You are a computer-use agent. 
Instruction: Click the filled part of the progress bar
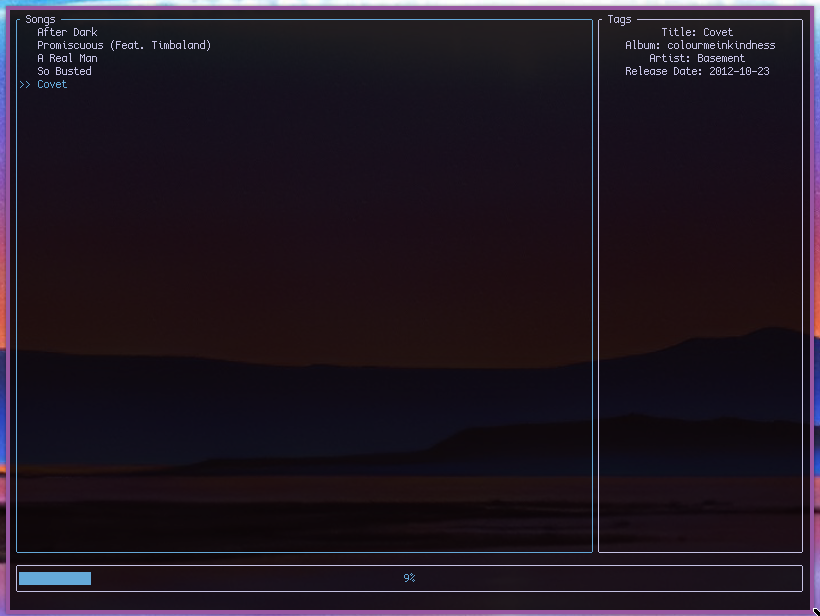click(x=55, y=578)
